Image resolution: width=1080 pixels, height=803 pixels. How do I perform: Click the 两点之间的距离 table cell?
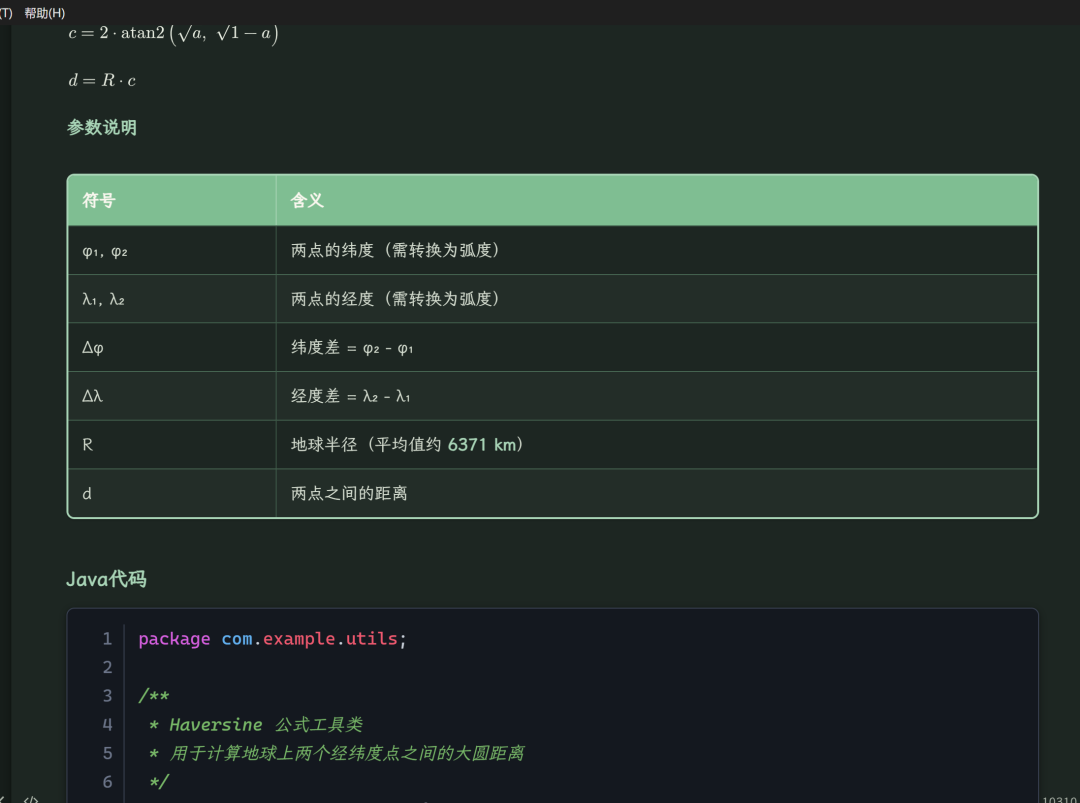656,494
